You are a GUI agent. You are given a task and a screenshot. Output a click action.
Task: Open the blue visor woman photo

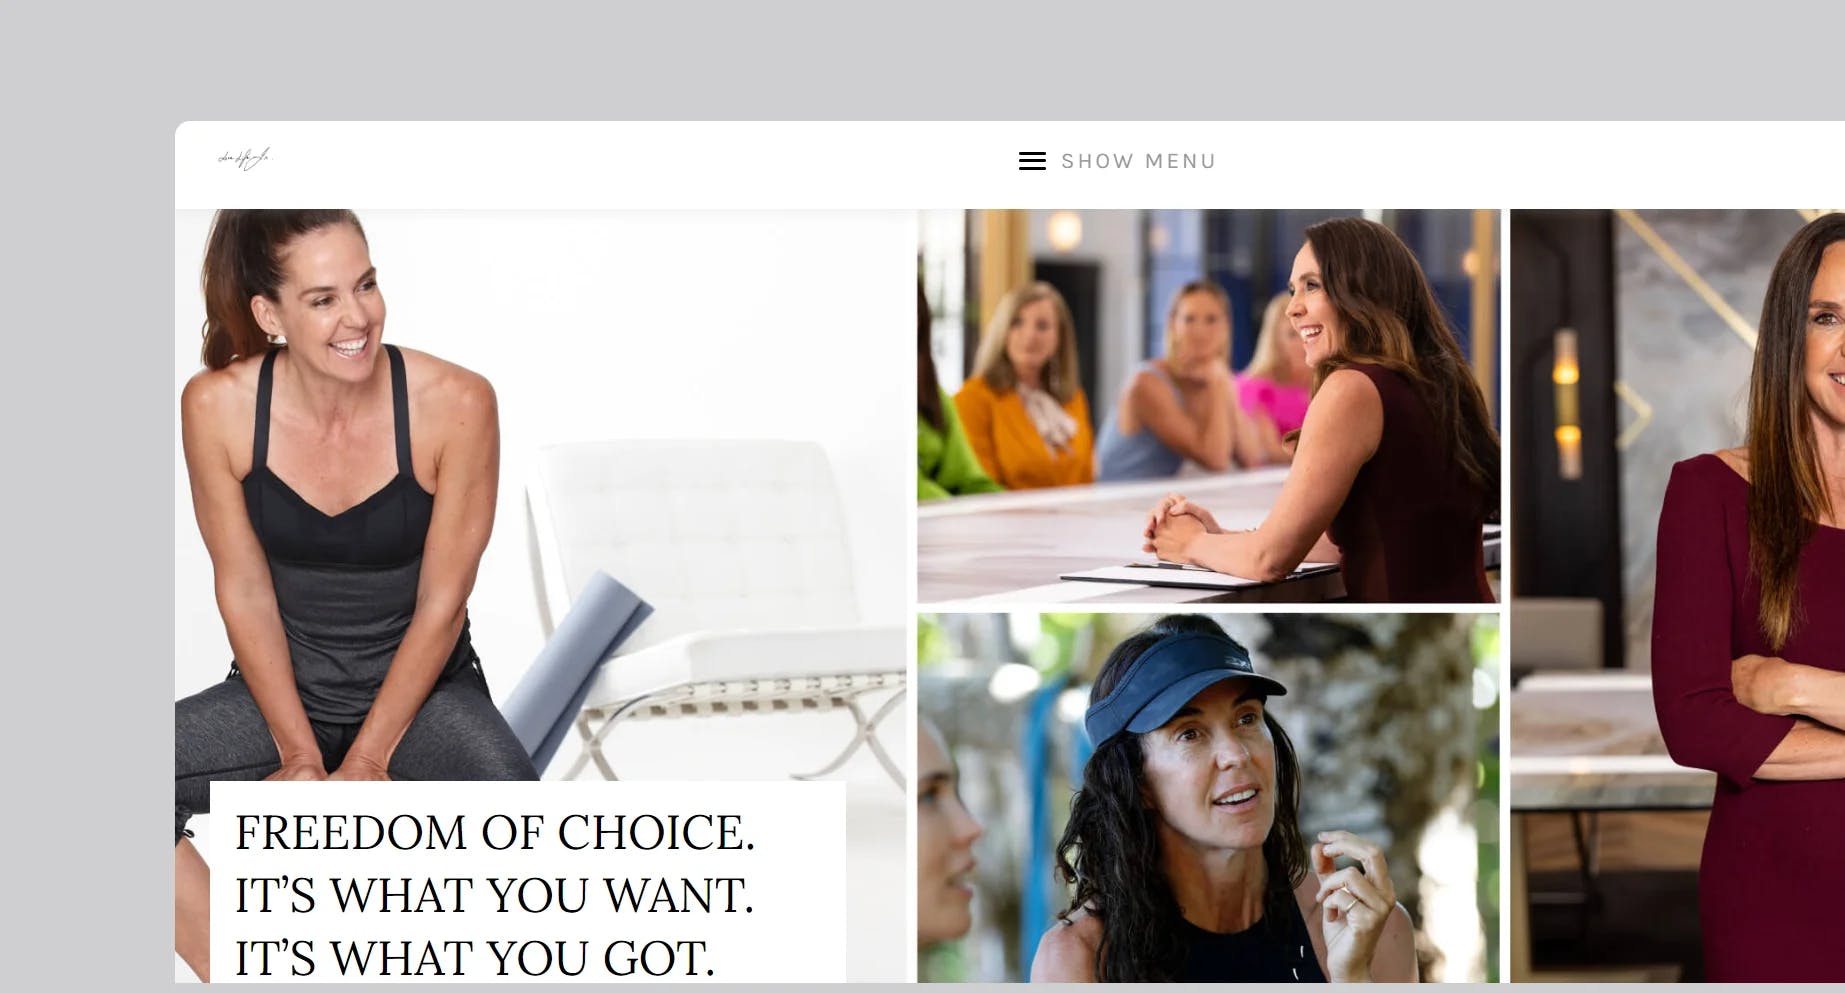coord(1208,797)
